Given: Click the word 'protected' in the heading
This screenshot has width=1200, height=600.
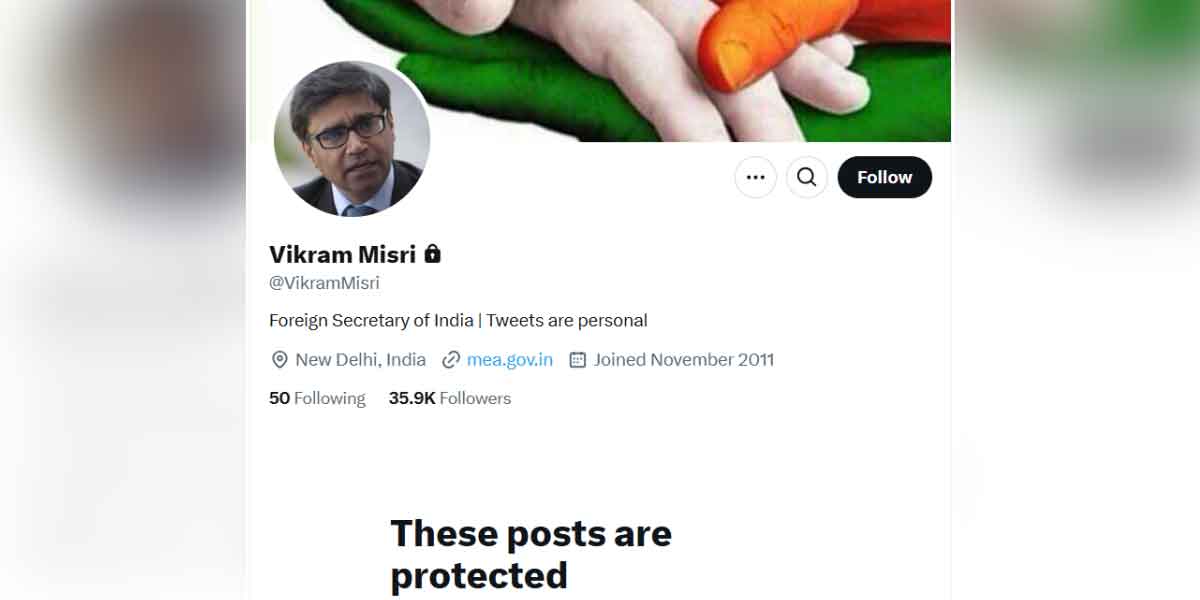Looking at the screenshot, I should [478, 576].
